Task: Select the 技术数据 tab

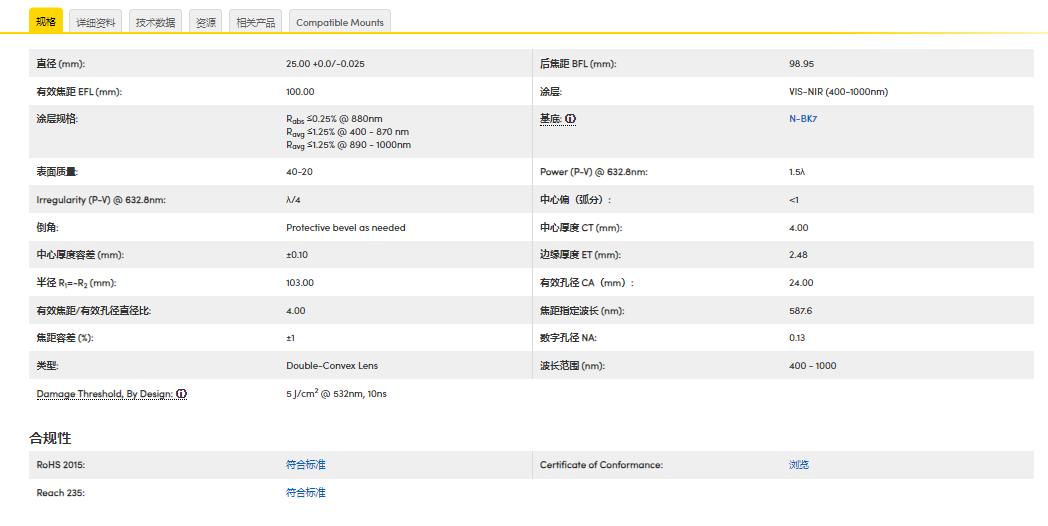Action: (x=155, y=22)
